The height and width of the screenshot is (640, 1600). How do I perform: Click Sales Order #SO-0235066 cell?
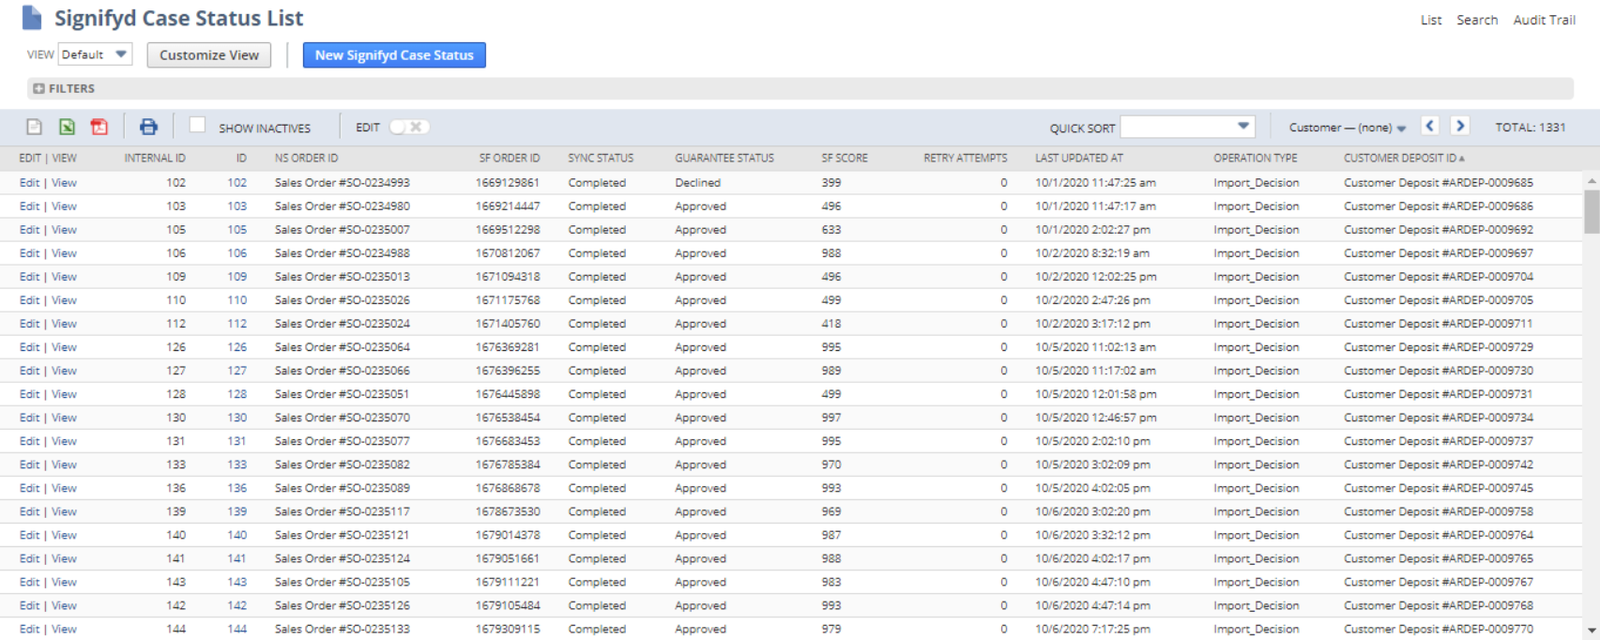[342, 371]
